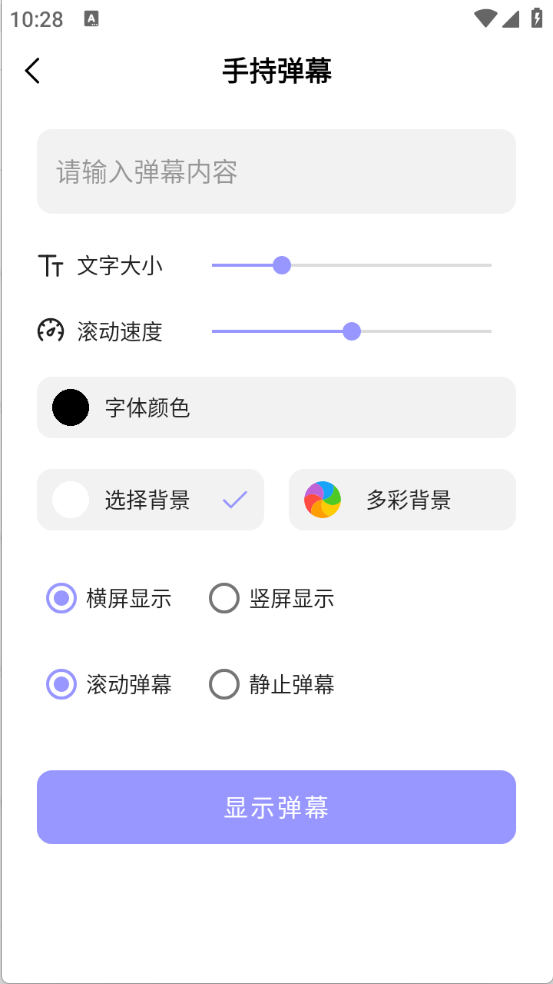Image resolution: width=553 pixels, height=984 pixels.
Task: Click the 滚动速度 slider handle
Action: 352,331
